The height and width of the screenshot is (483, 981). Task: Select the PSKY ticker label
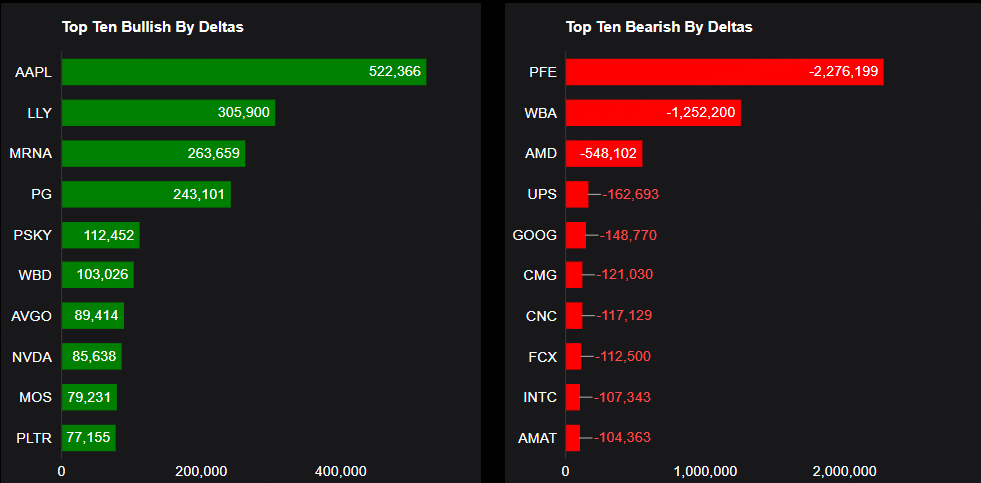[x=33, y=235]
